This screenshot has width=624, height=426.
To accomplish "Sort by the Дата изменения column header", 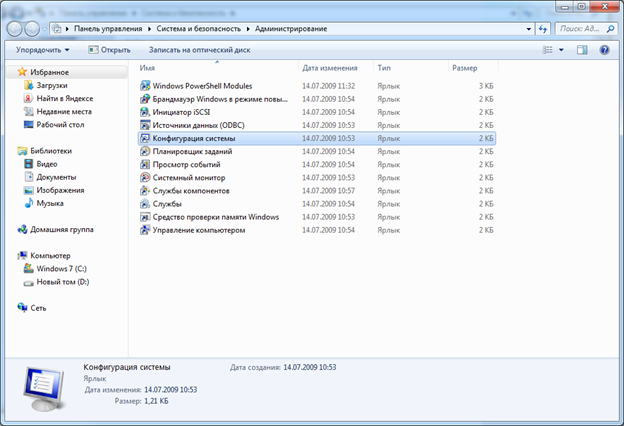I will click(x=336, y=68).
